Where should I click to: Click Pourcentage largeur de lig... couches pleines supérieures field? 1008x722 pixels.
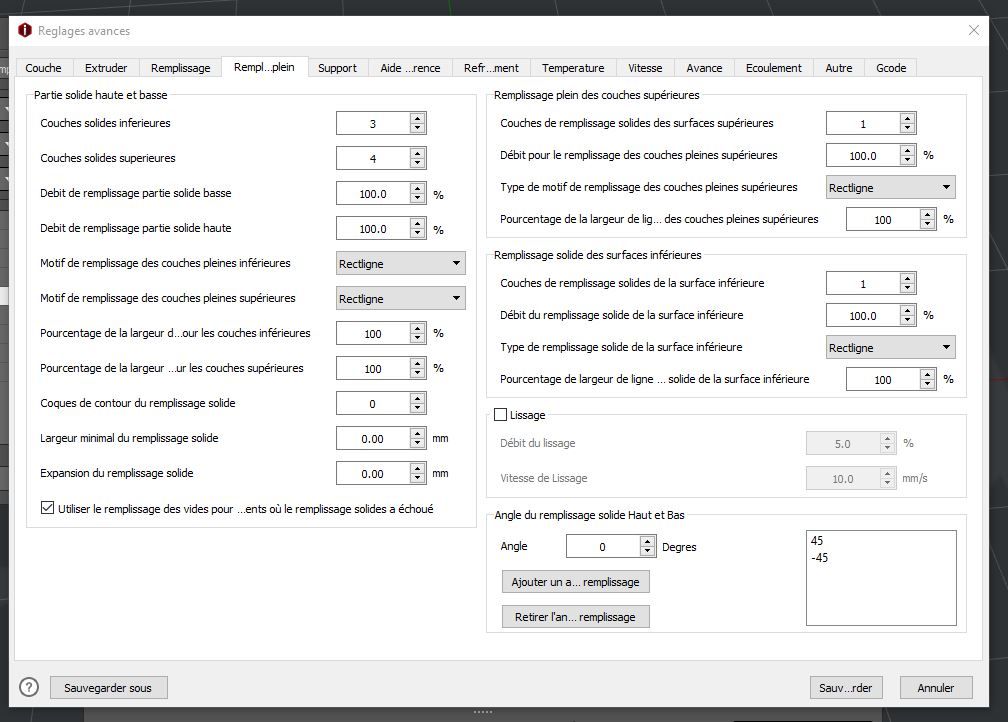(x=883, y=219)
